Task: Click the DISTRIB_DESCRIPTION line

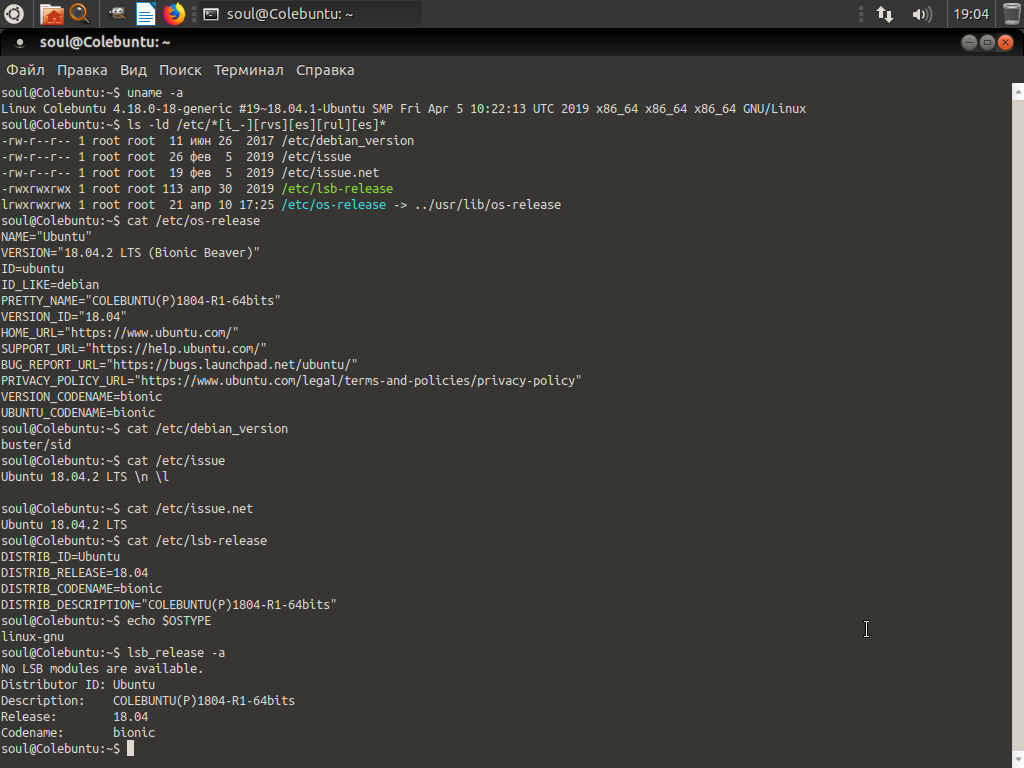Action: (168, 605)
